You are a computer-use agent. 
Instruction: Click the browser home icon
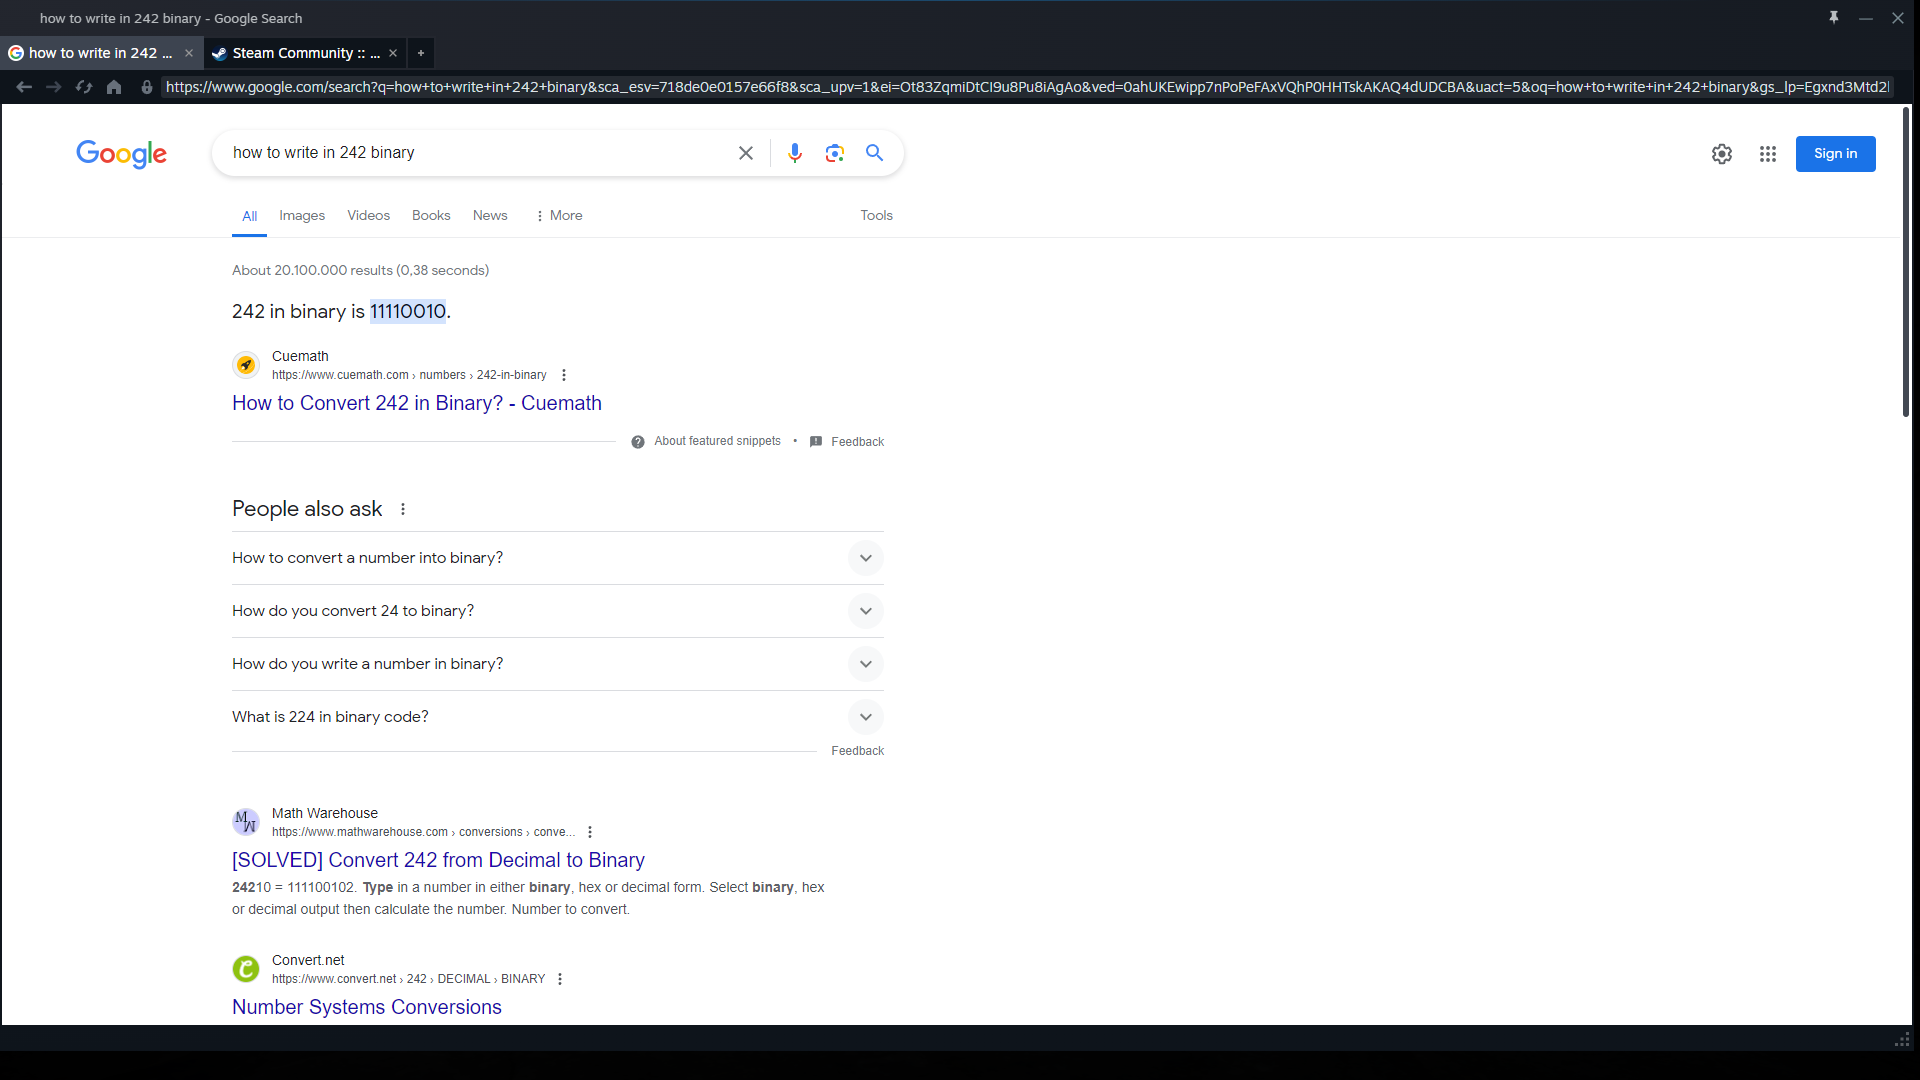(114, 88)
